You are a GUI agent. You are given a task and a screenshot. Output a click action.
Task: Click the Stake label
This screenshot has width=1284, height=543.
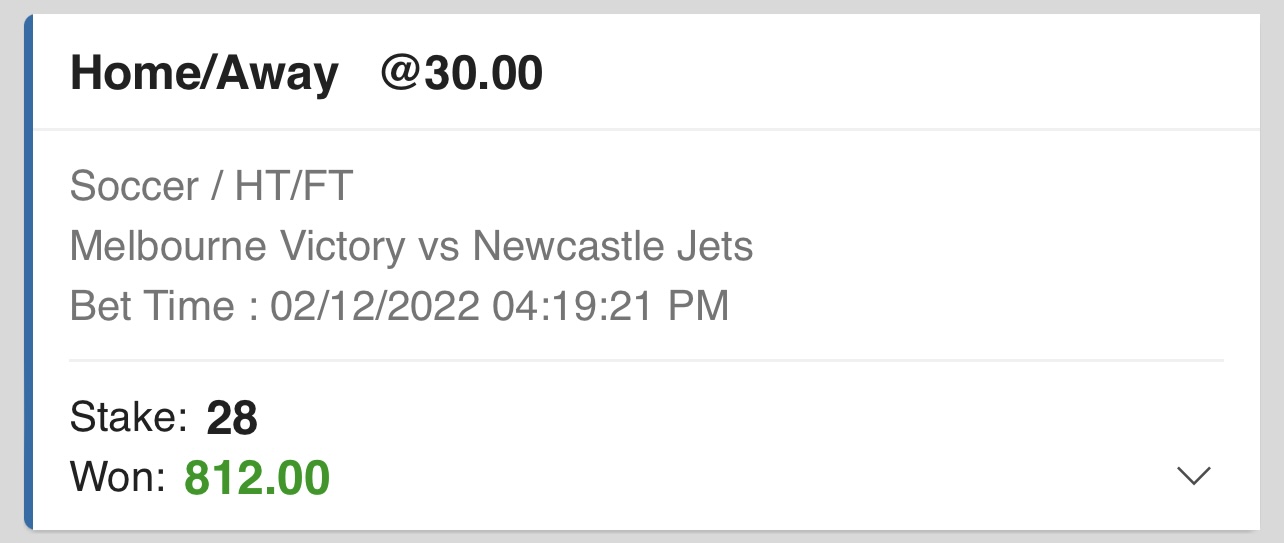pos(129,418)
